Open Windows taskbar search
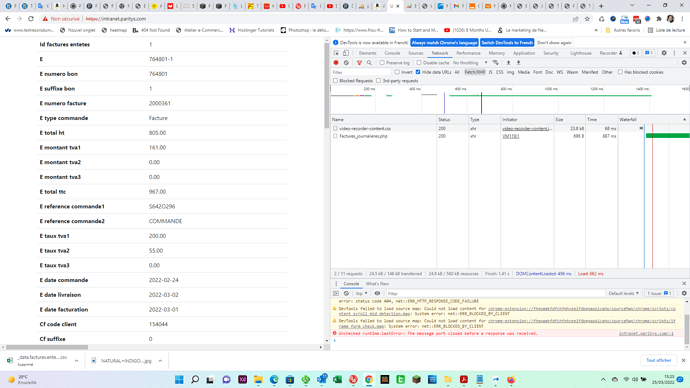The width and height of the screenshot is (690, 388). tap(195, 379)
